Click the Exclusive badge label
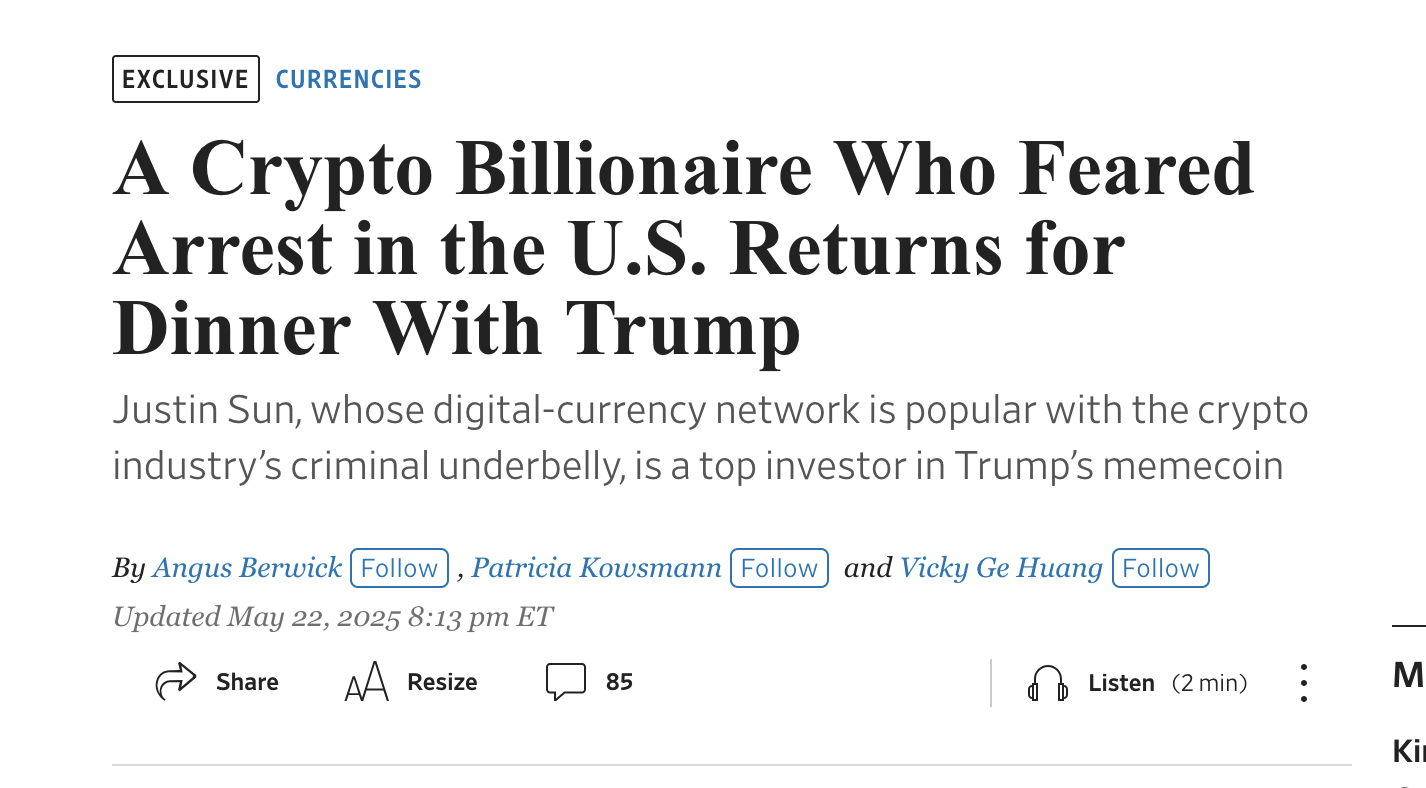Image resolution: width=1426 pixels, height=788 pixels. [186, 79]
